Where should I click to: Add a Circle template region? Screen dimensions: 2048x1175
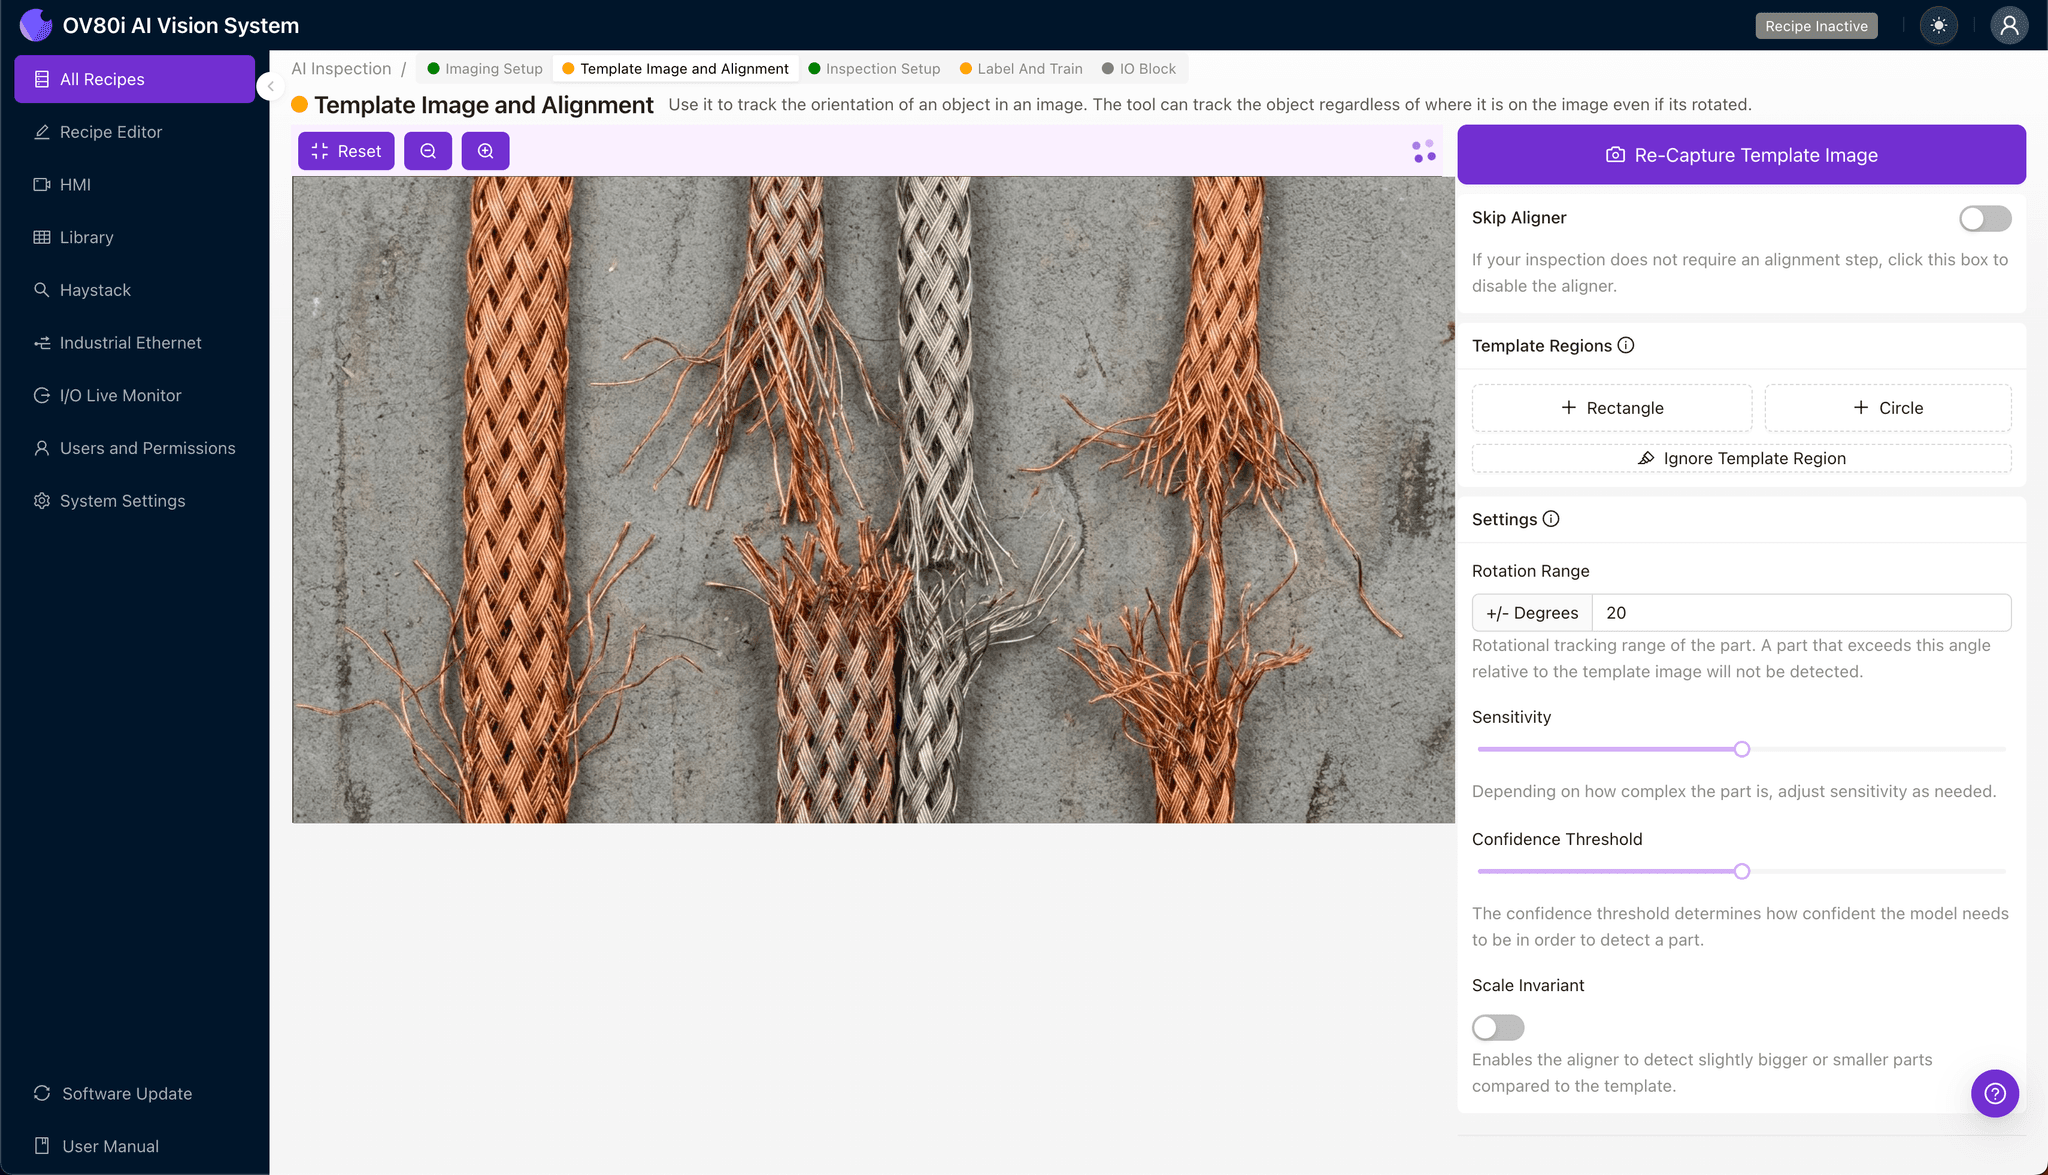tap(1888, 408)
